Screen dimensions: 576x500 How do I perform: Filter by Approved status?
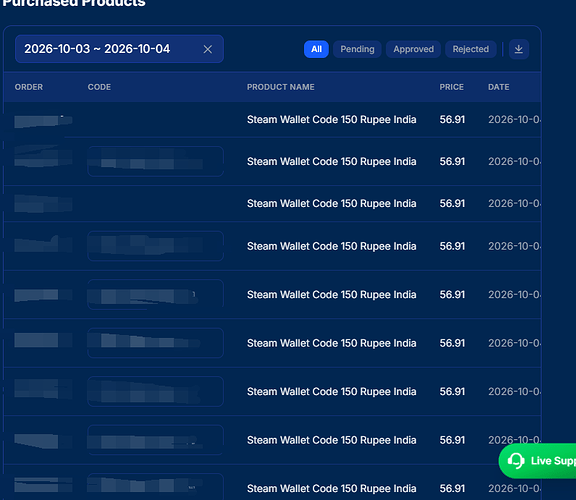coord(413,49)
